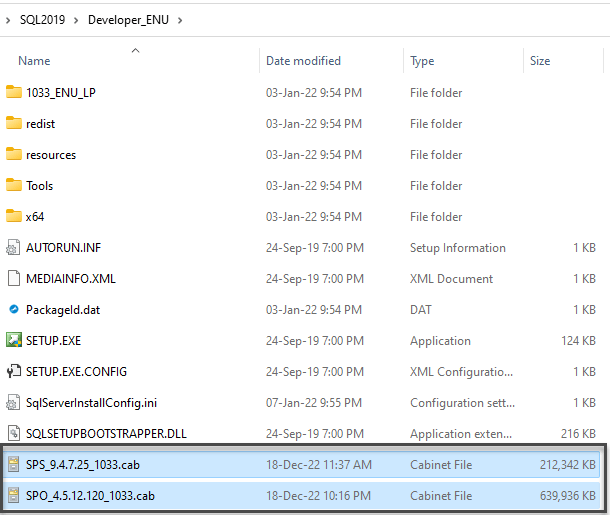Select the SETUP.EXE.CONFIG file name
610x515 pixels.
(76, 372)
